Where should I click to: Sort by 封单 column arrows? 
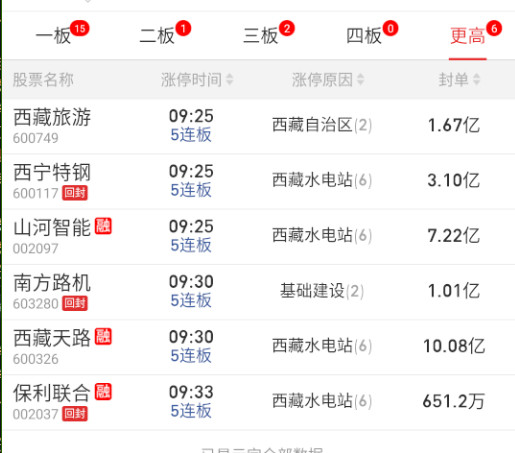coord(477,80)
